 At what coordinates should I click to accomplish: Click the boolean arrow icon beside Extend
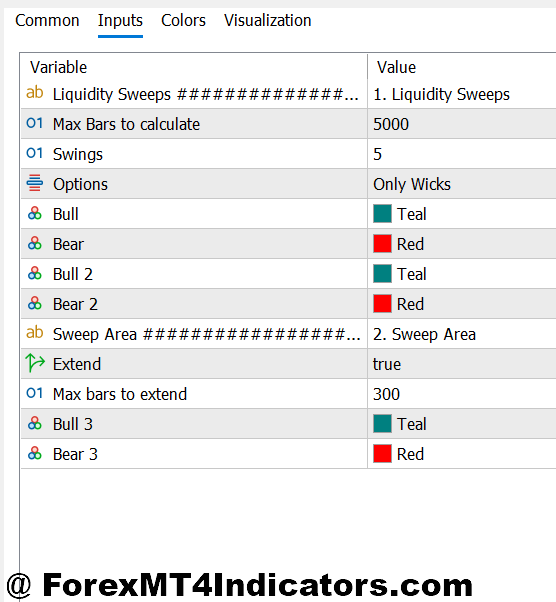pyautogui.click(x=35, y=363)
